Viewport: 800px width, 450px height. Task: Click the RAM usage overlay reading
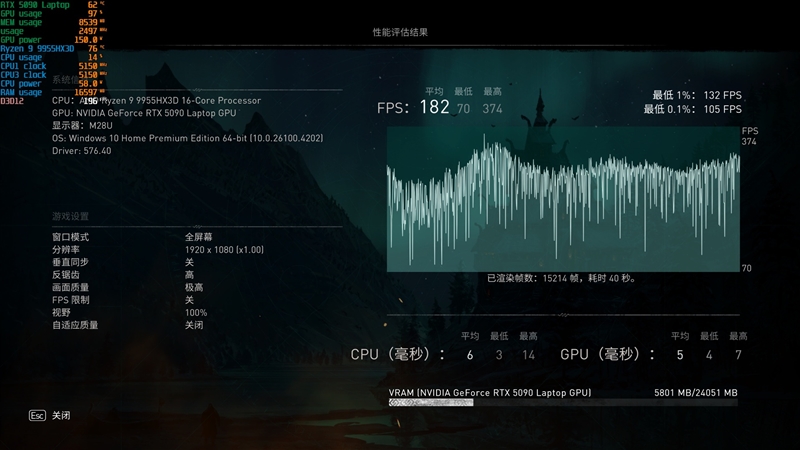(50, 92)
